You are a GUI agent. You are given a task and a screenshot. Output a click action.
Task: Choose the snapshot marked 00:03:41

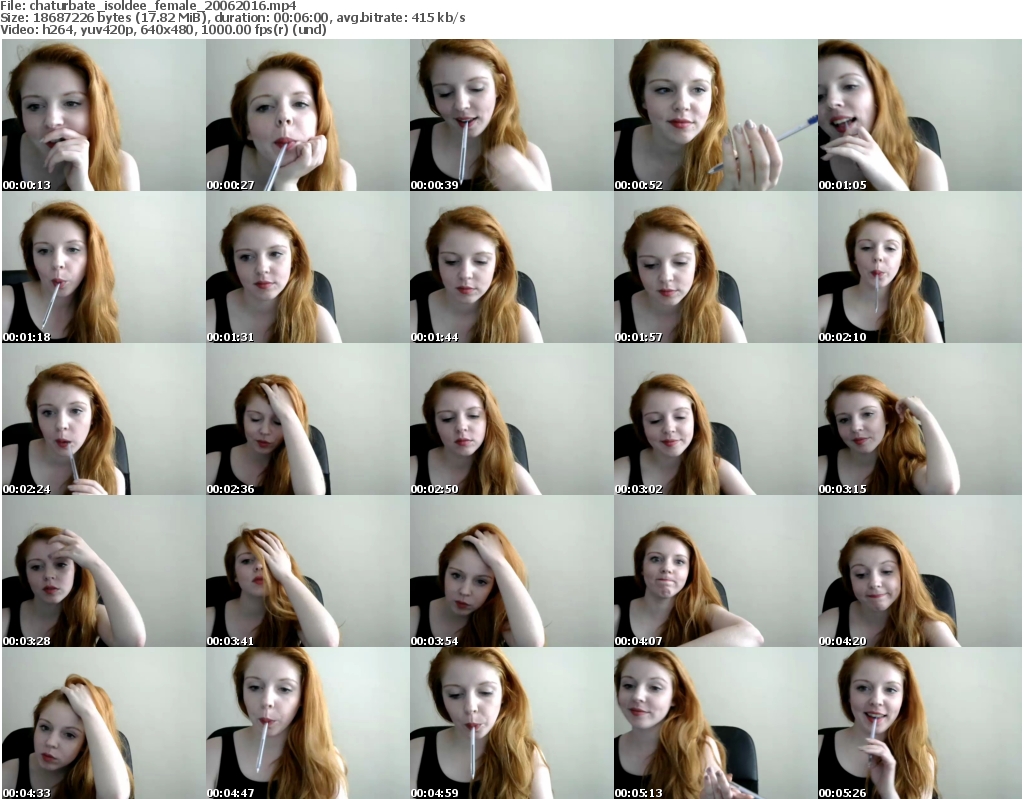point(308,572)
